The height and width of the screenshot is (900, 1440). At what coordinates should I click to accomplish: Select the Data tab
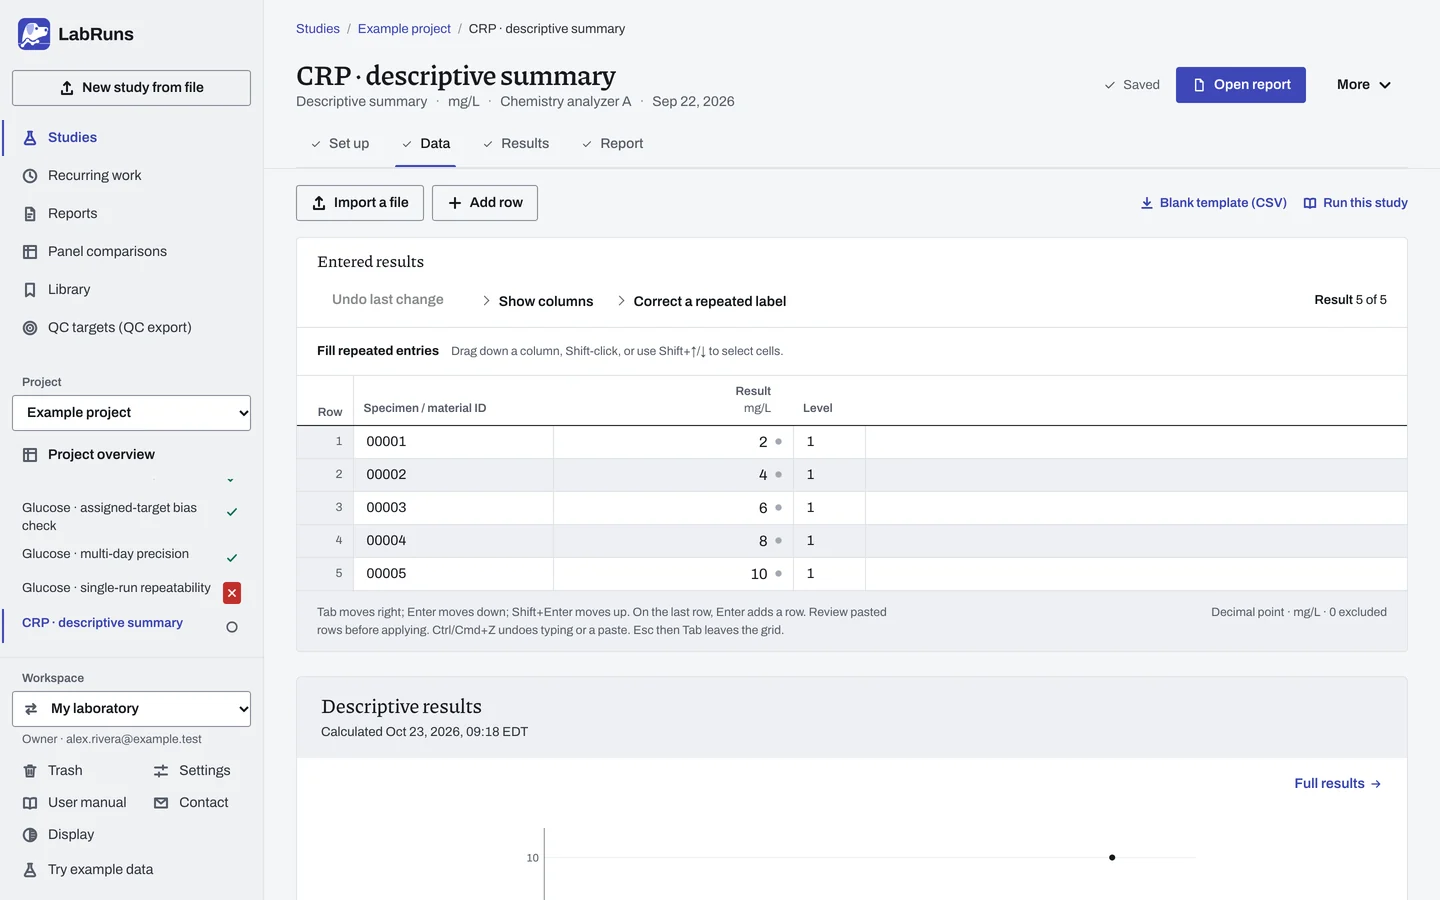pos(426,144)
